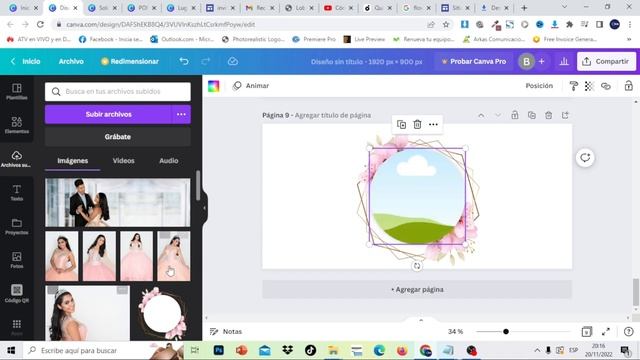The width and height of the screenshot is (640, 360).
Task: Move page 9 up with chevron
Action: coord(481,116)
